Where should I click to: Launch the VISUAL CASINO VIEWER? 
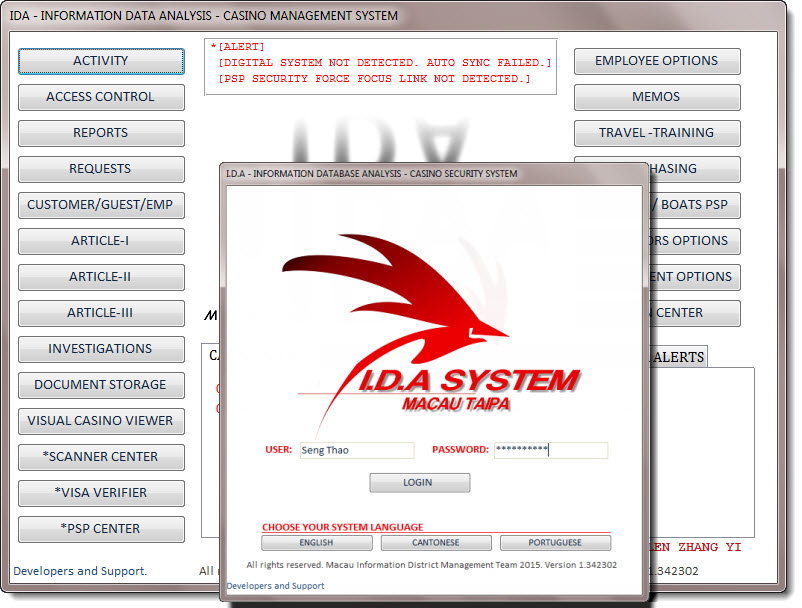(101, 421)
